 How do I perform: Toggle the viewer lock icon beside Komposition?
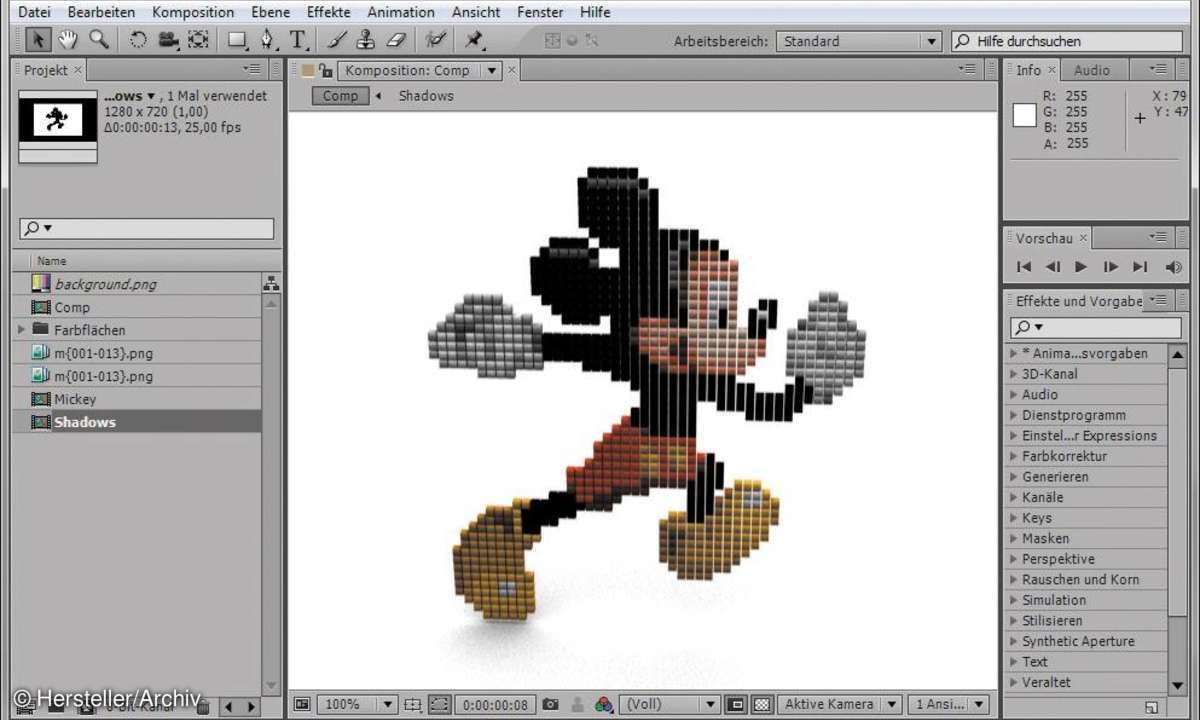(x=326, y=71)
